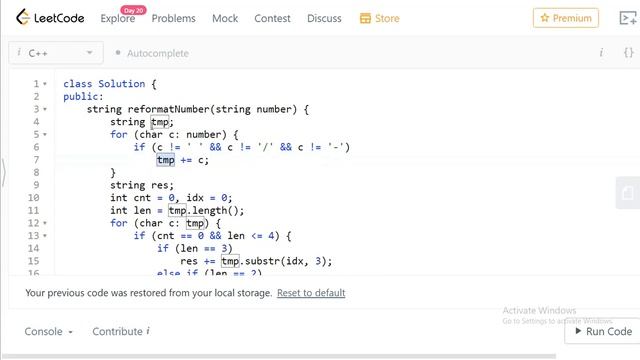Screen dimensions: 640x360
Task: Open the C++ language dropdown
Action: pos(56,53)
